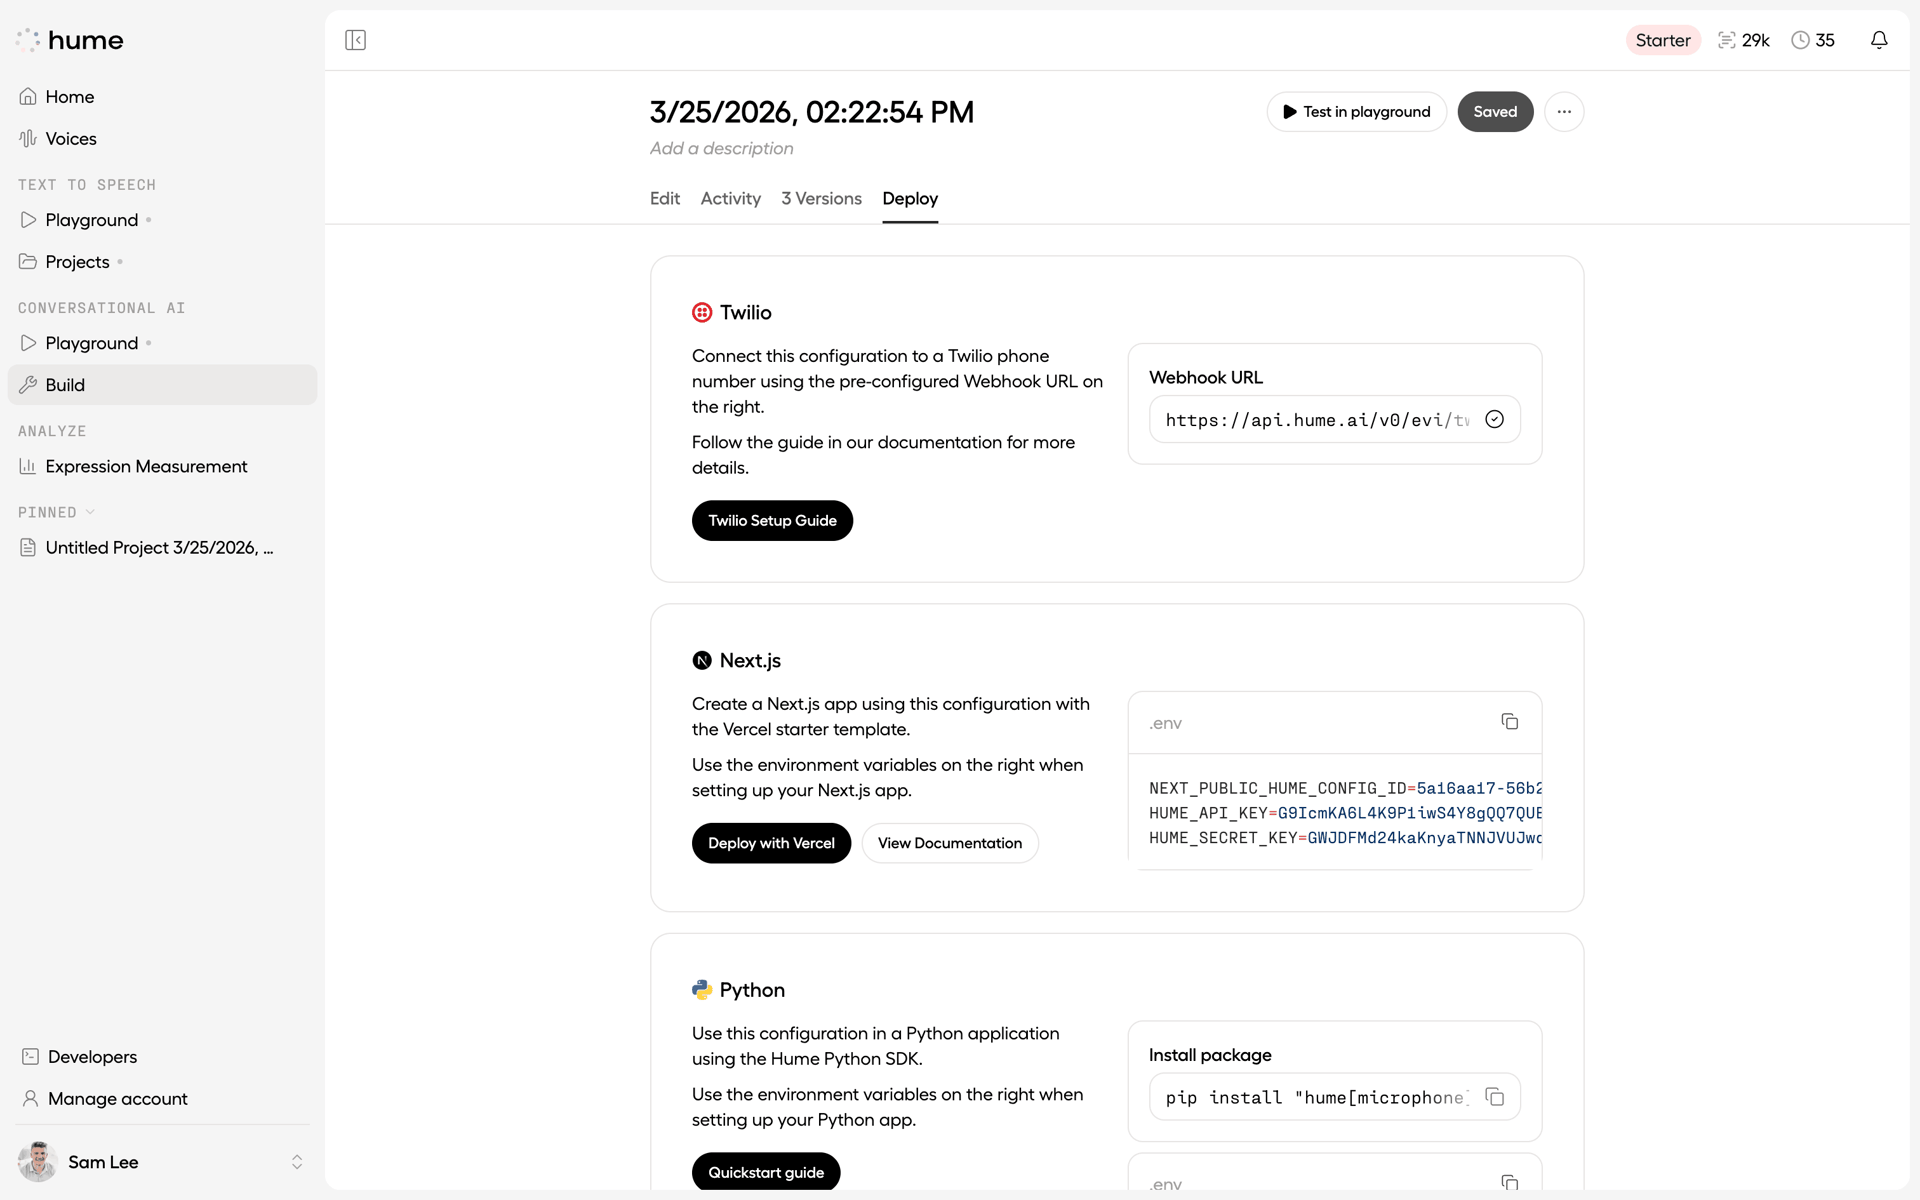Click the Twilio logo icon
The height and width of the screenshot is (1200, 1920).
702,312
